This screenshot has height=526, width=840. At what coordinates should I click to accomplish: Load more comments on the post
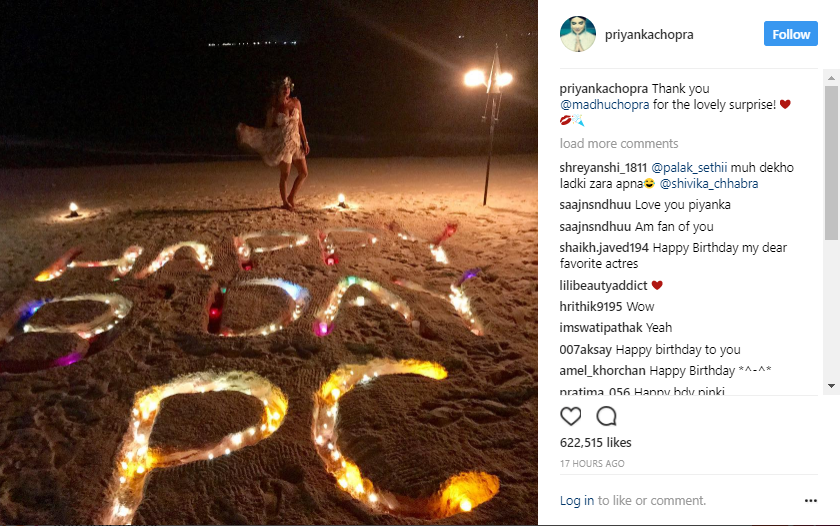(x=619, y=144)
